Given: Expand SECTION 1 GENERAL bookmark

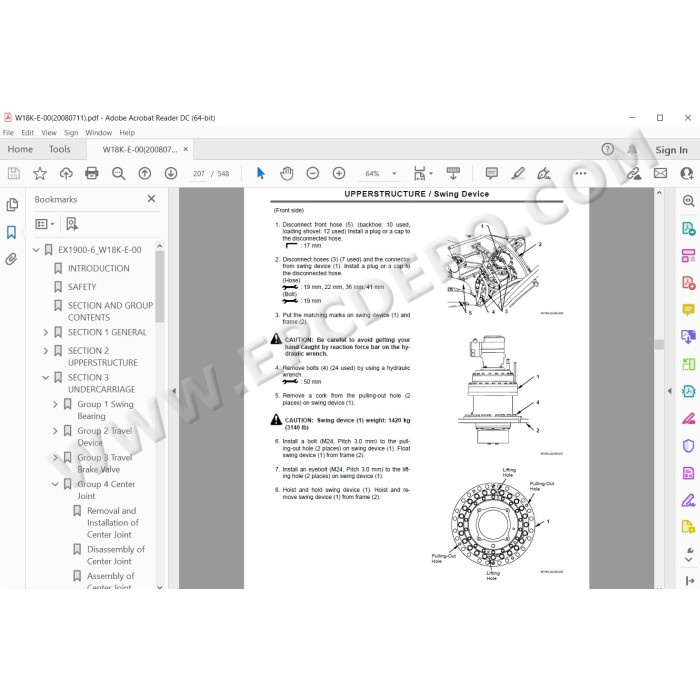Looking at the screenshot, I should [x=46, y=333].
